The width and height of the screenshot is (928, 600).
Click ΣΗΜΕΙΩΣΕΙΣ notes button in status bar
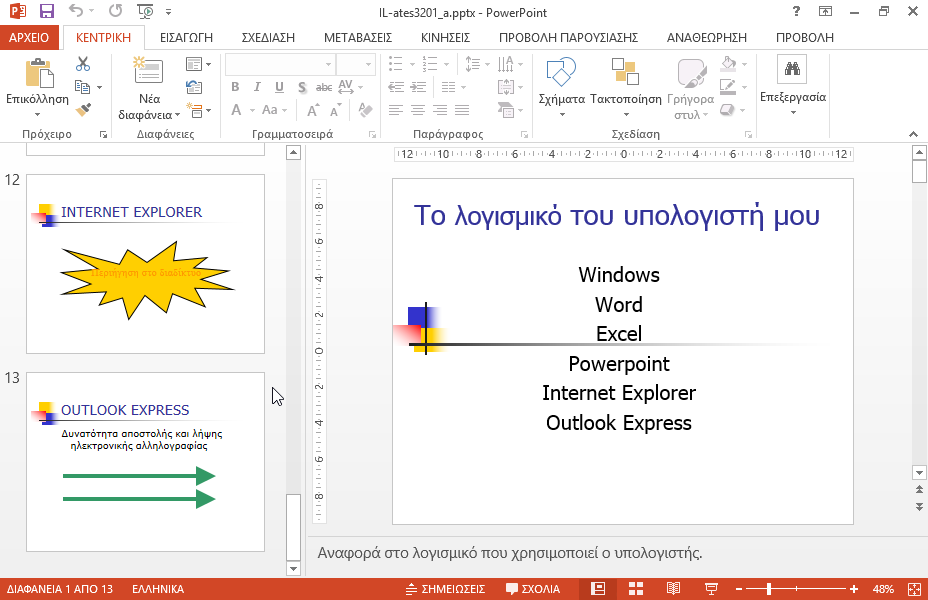coord(446,589)
